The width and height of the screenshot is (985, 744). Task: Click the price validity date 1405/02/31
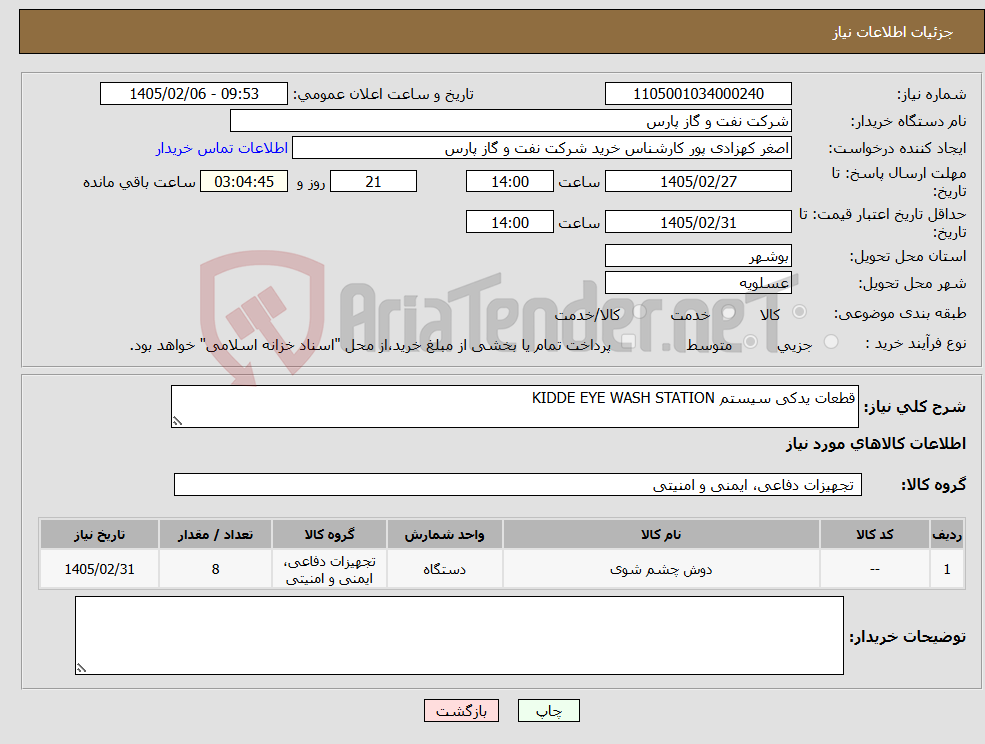click(698, 222)
